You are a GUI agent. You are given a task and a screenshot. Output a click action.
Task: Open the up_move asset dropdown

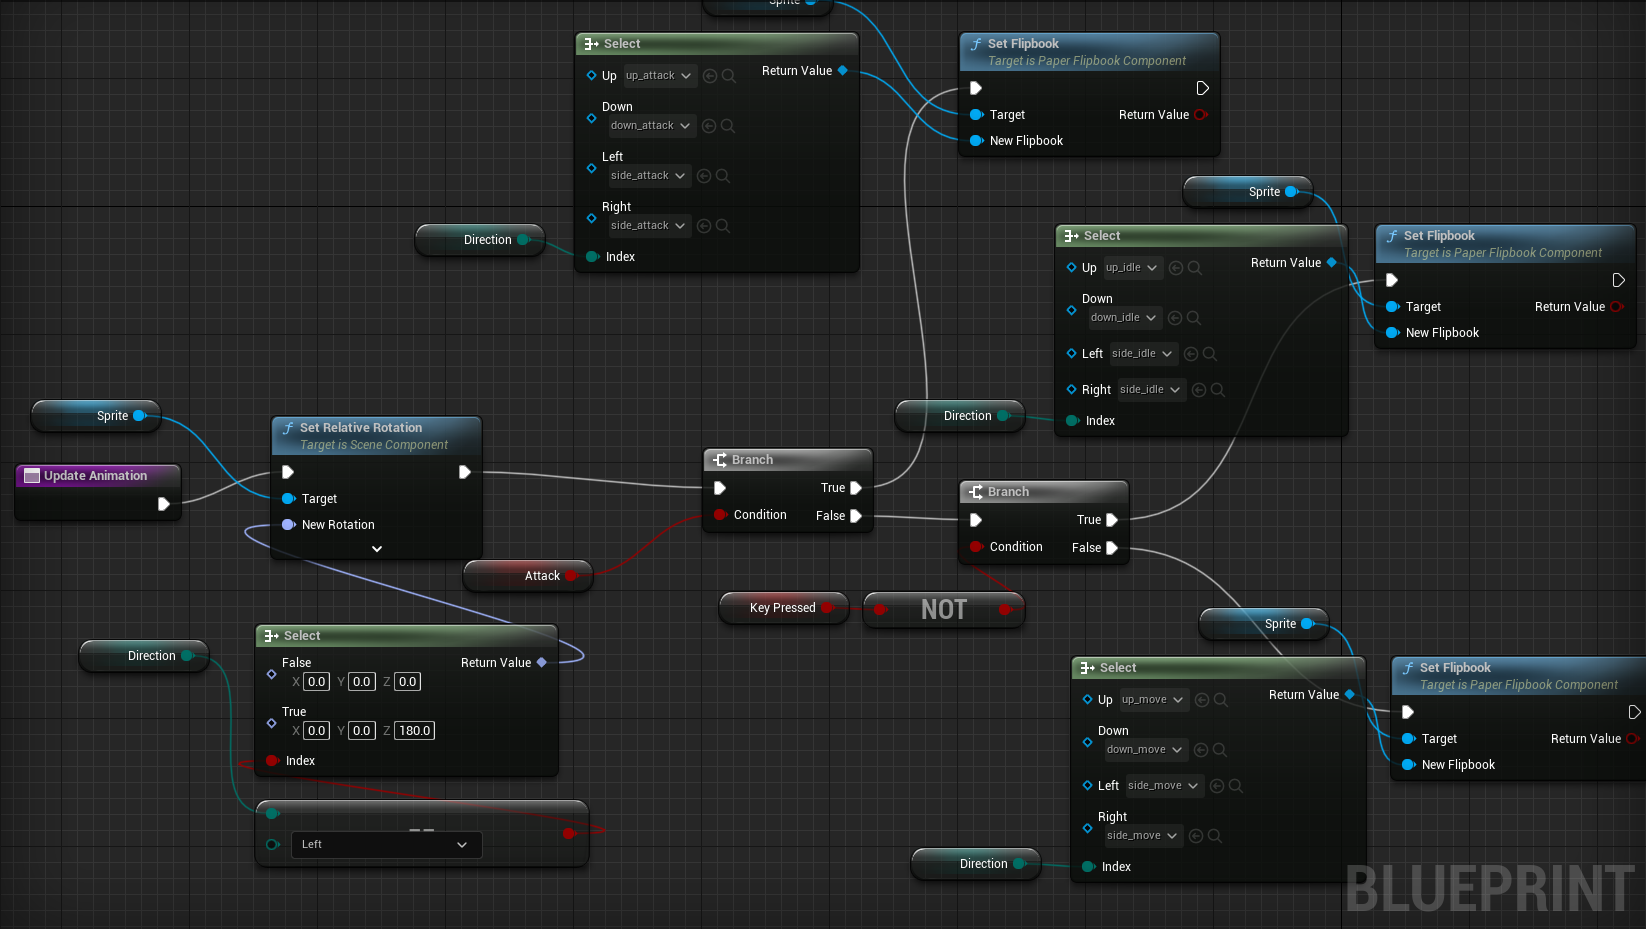[1153, 700]
